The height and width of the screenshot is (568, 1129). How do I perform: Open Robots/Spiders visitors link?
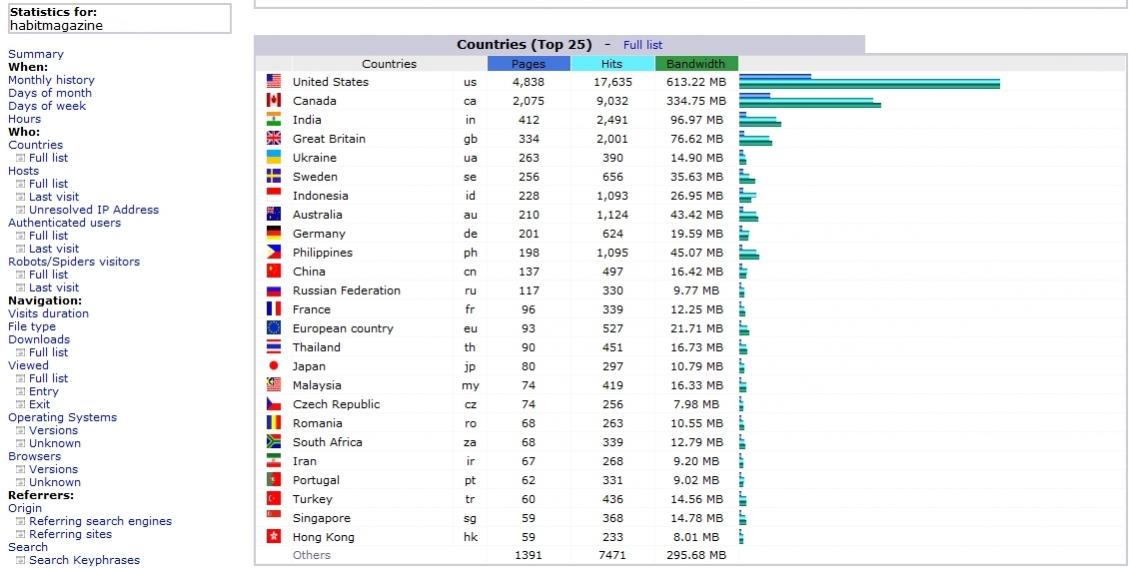coord(73,261)
